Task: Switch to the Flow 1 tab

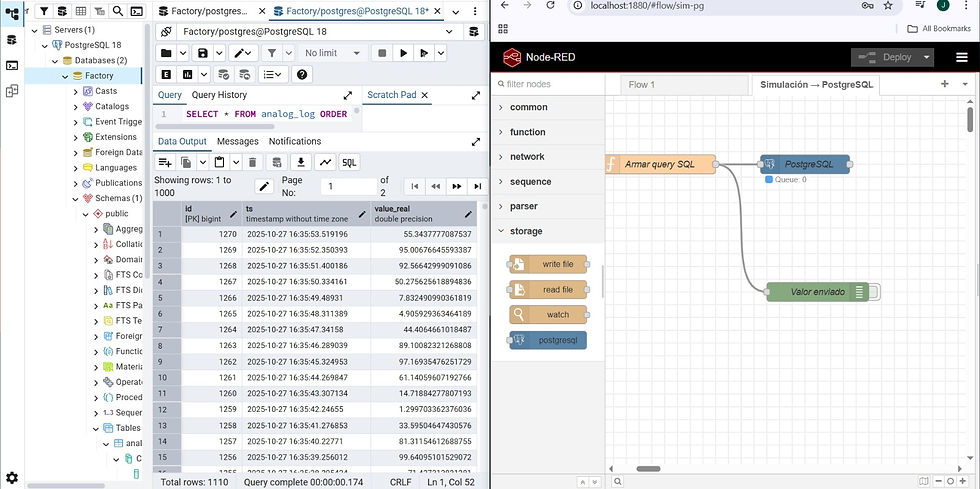Action: click(684, 84)
